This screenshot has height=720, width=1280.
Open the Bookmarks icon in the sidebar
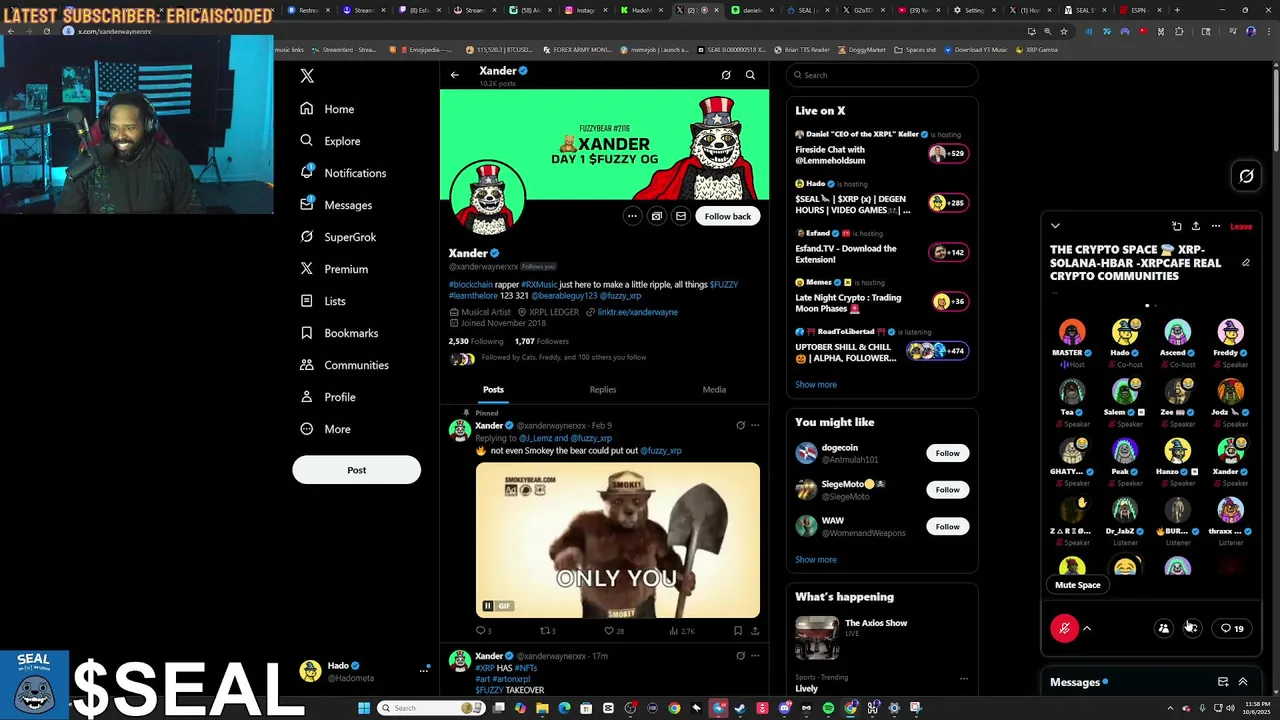pos(306,333)
